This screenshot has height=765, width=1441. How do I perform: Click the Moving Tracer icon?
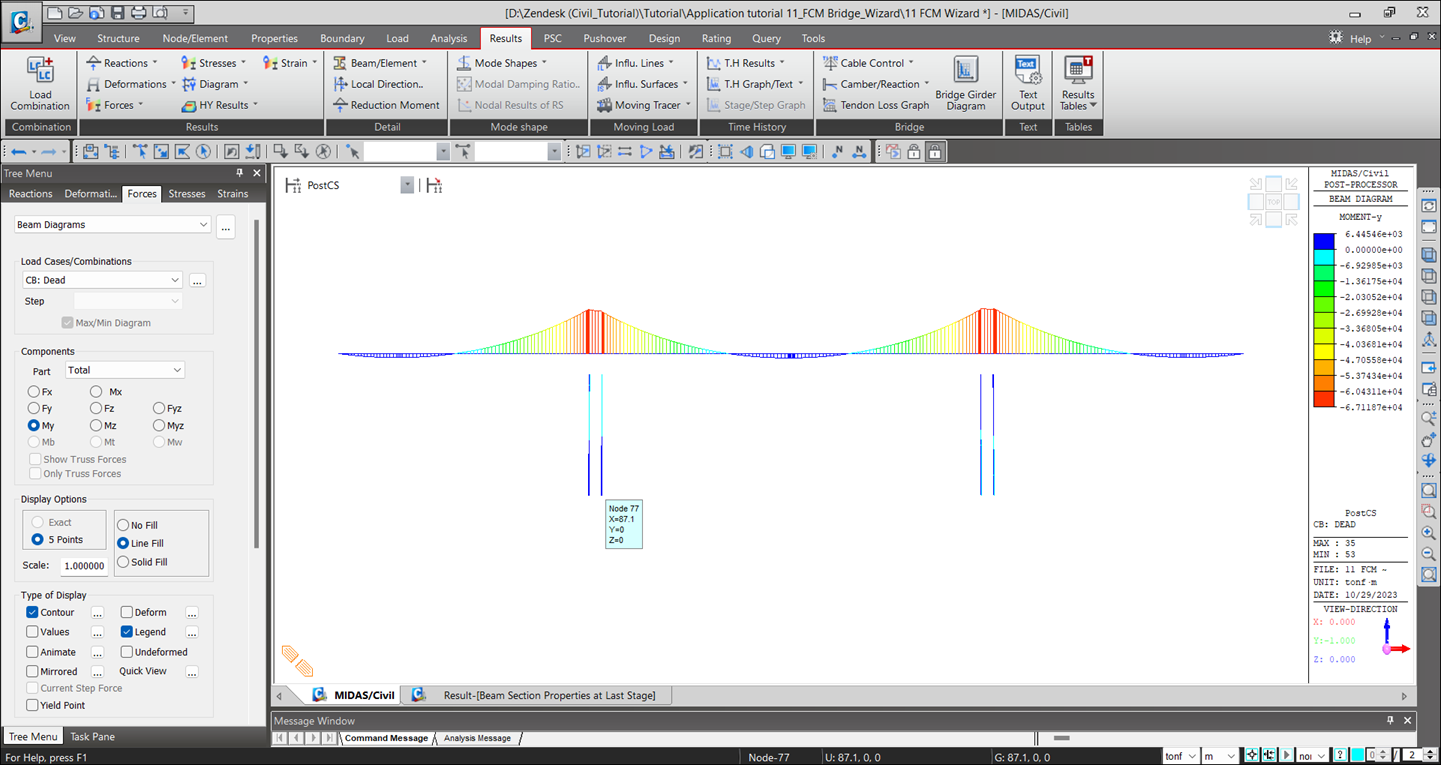point(604,105)
